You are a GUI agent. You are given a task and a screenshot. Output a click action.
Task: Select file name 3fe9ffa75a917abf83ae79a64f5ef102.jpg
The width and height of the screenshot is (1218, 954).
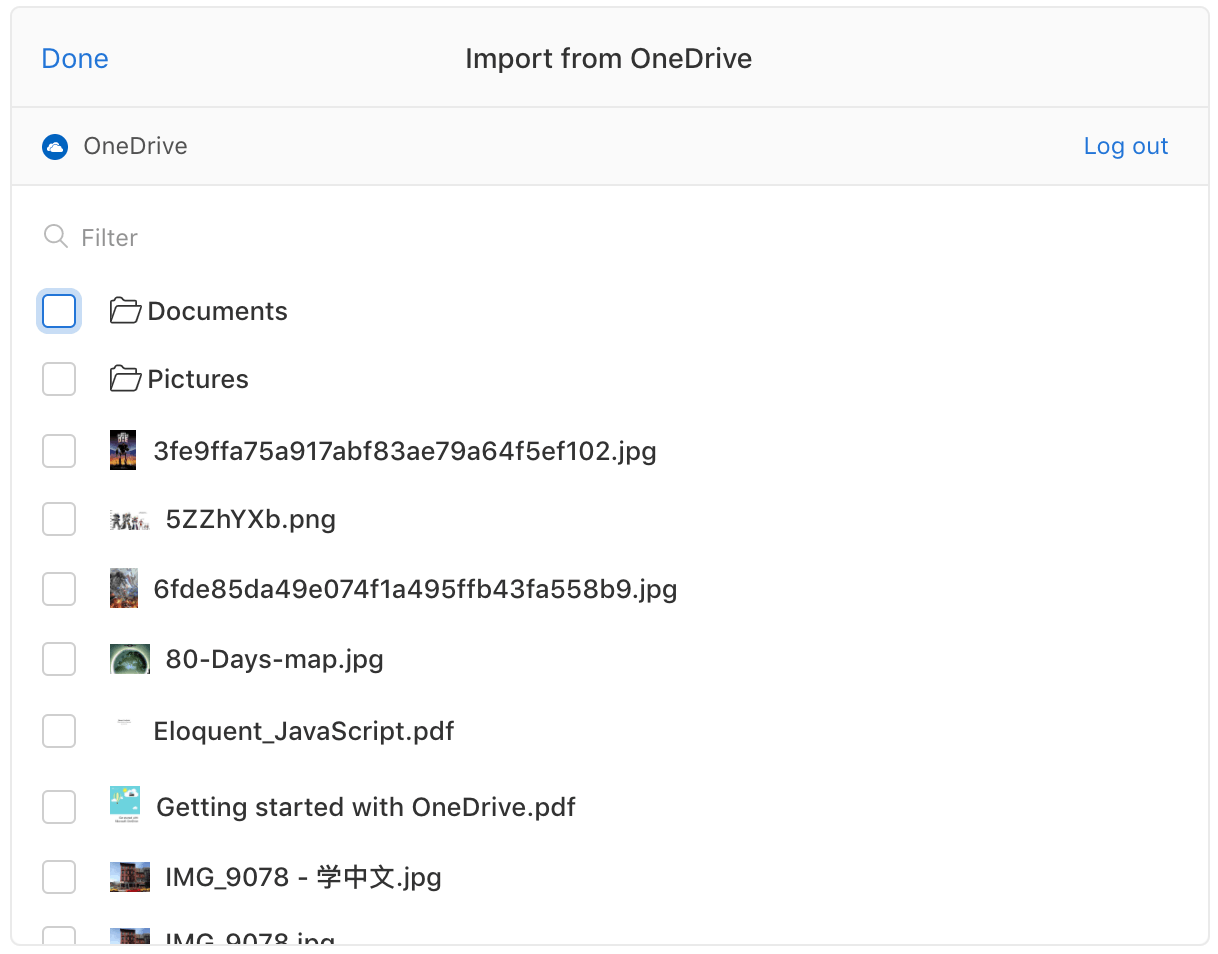(x=405, y=451)
